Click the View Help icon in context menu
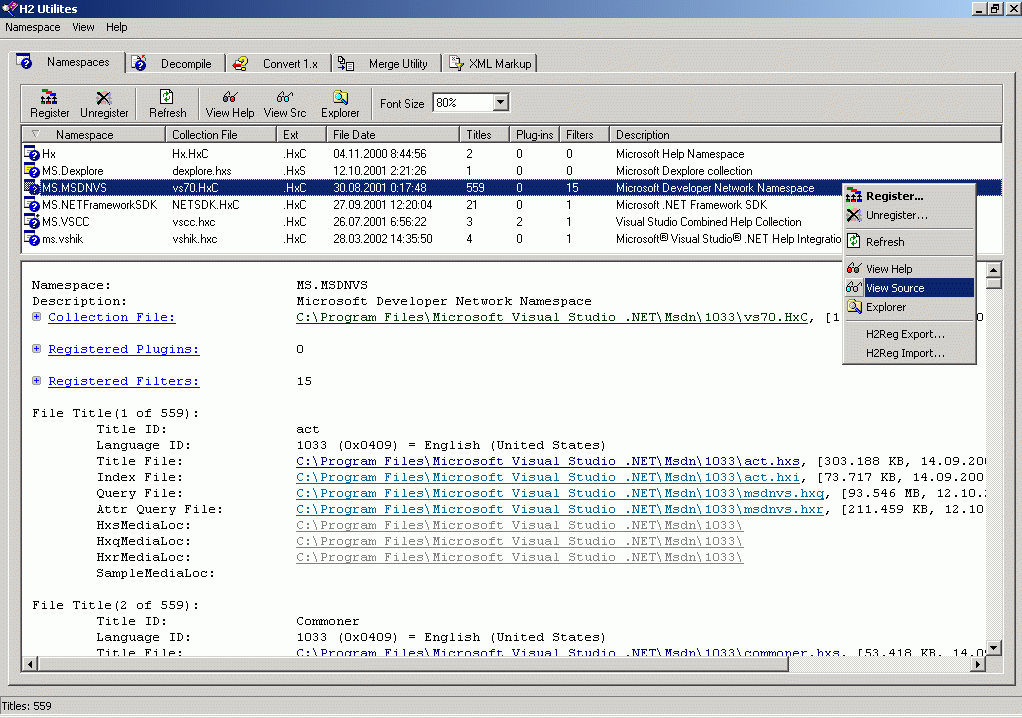The width and height of the screenshot is (1022, 718). pyautogui.click(x=854, y=268)
